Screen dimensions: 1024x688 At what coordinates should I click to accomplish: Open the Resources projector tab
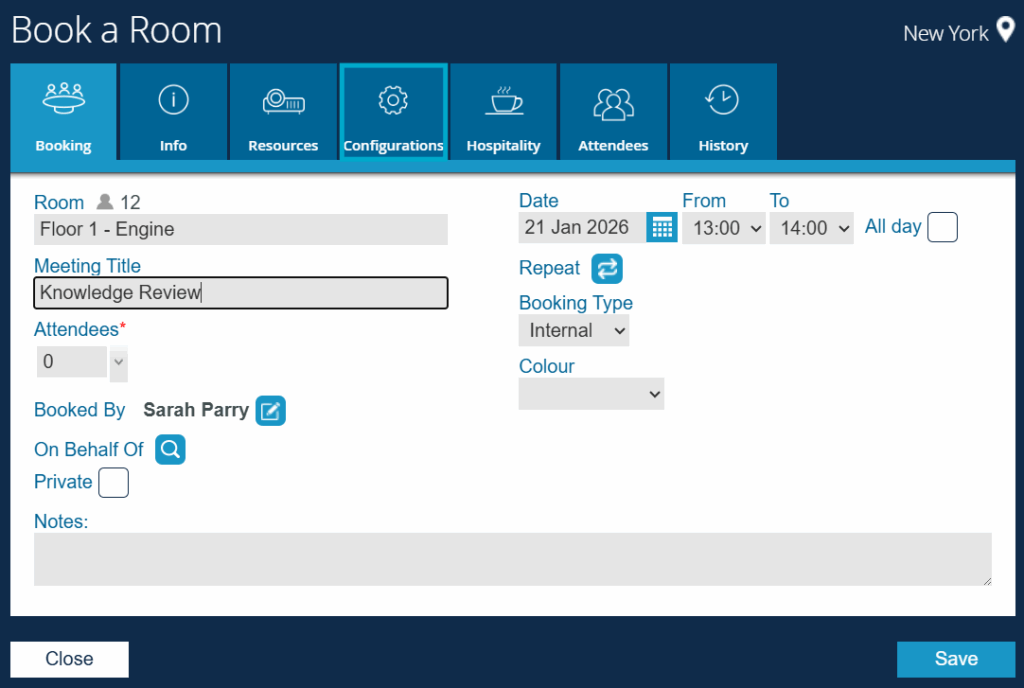pyautogui.click(x=283, y=112)
